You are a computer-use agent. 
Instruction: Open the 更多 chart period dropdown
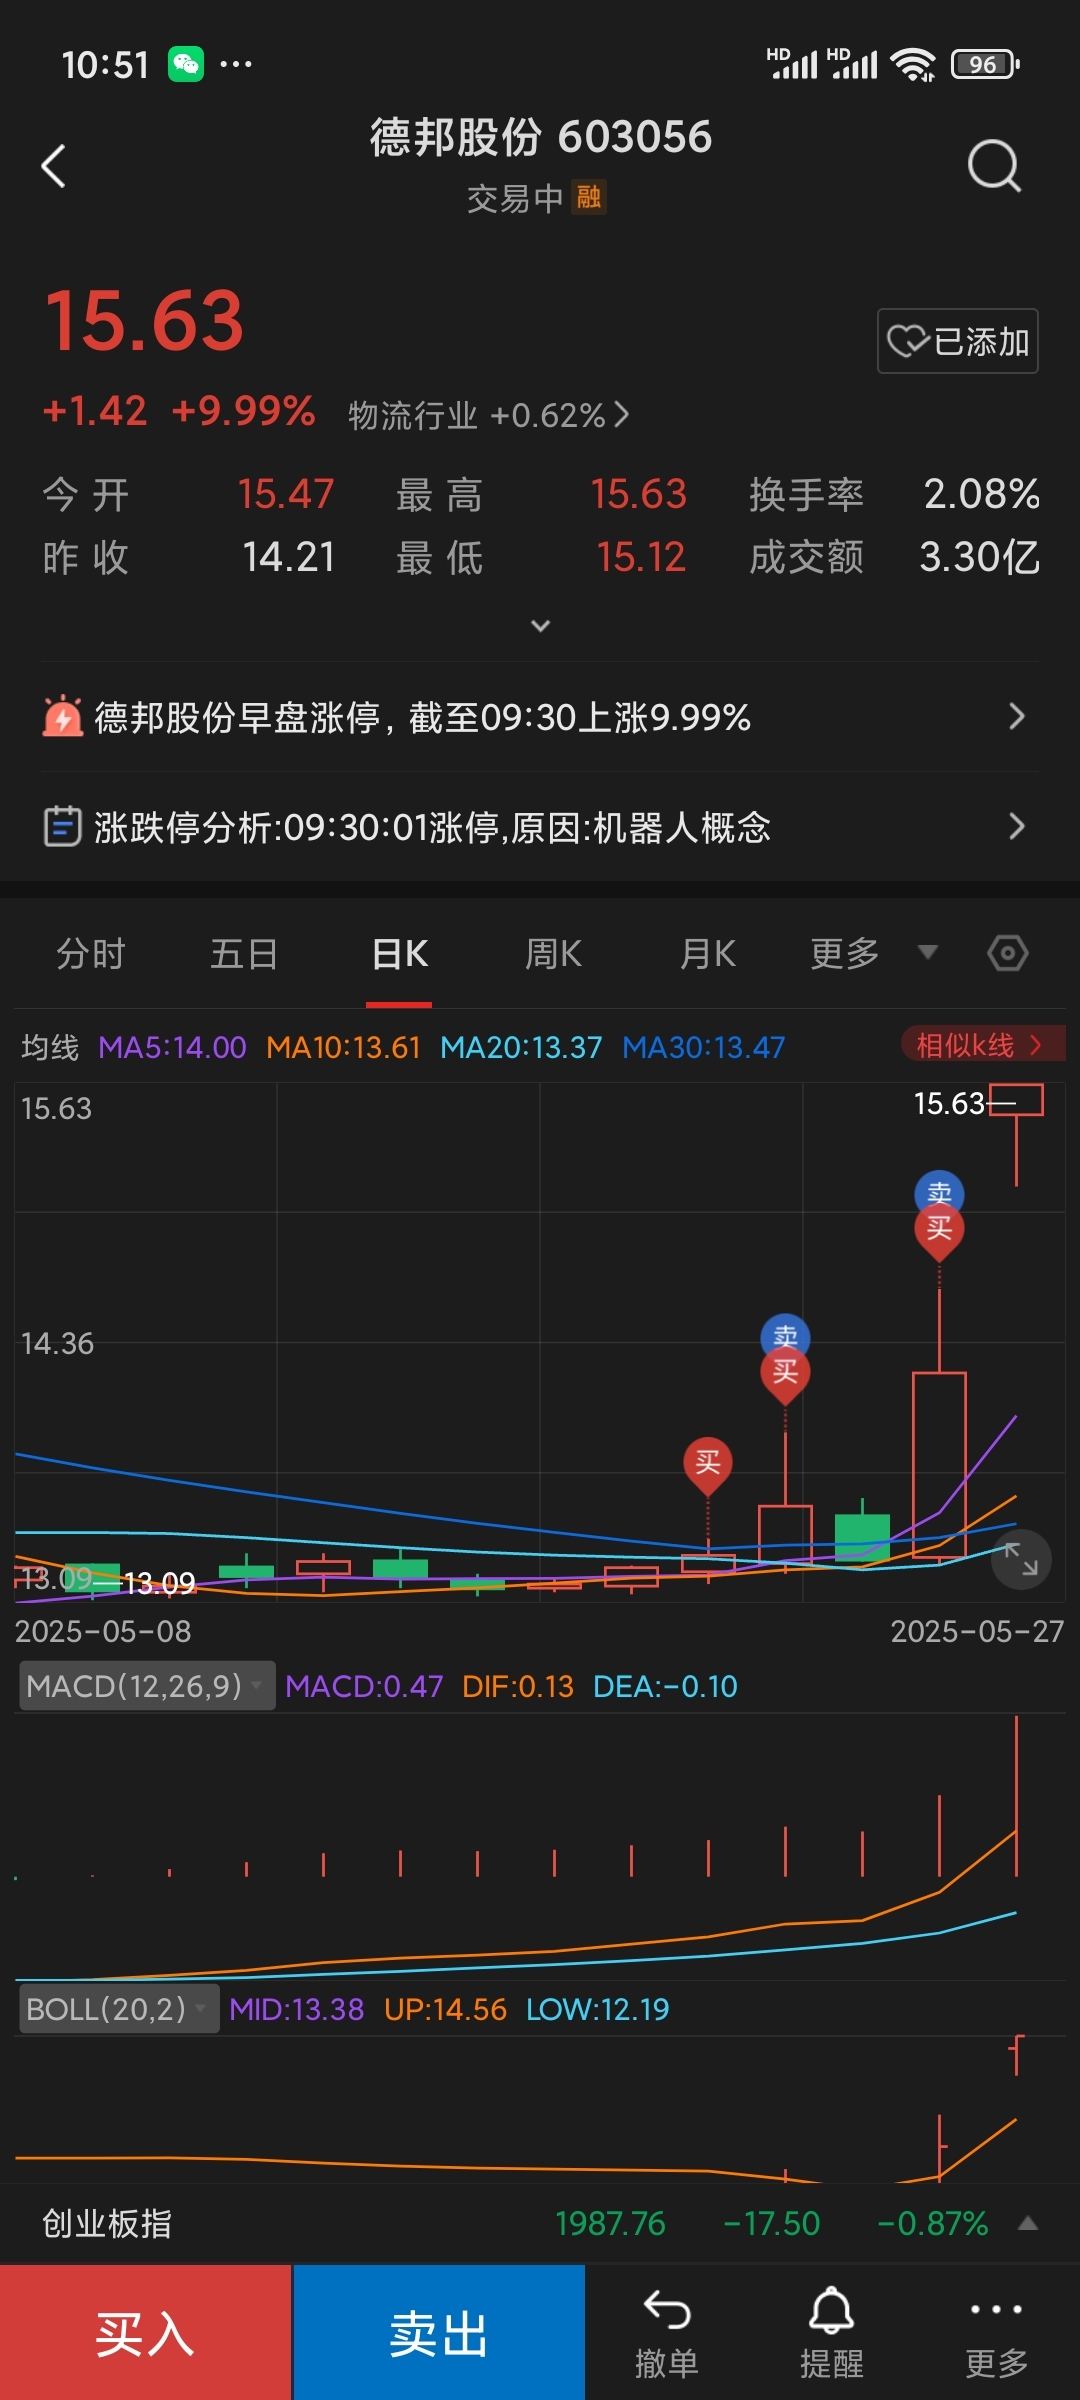(x=874, y=953)
